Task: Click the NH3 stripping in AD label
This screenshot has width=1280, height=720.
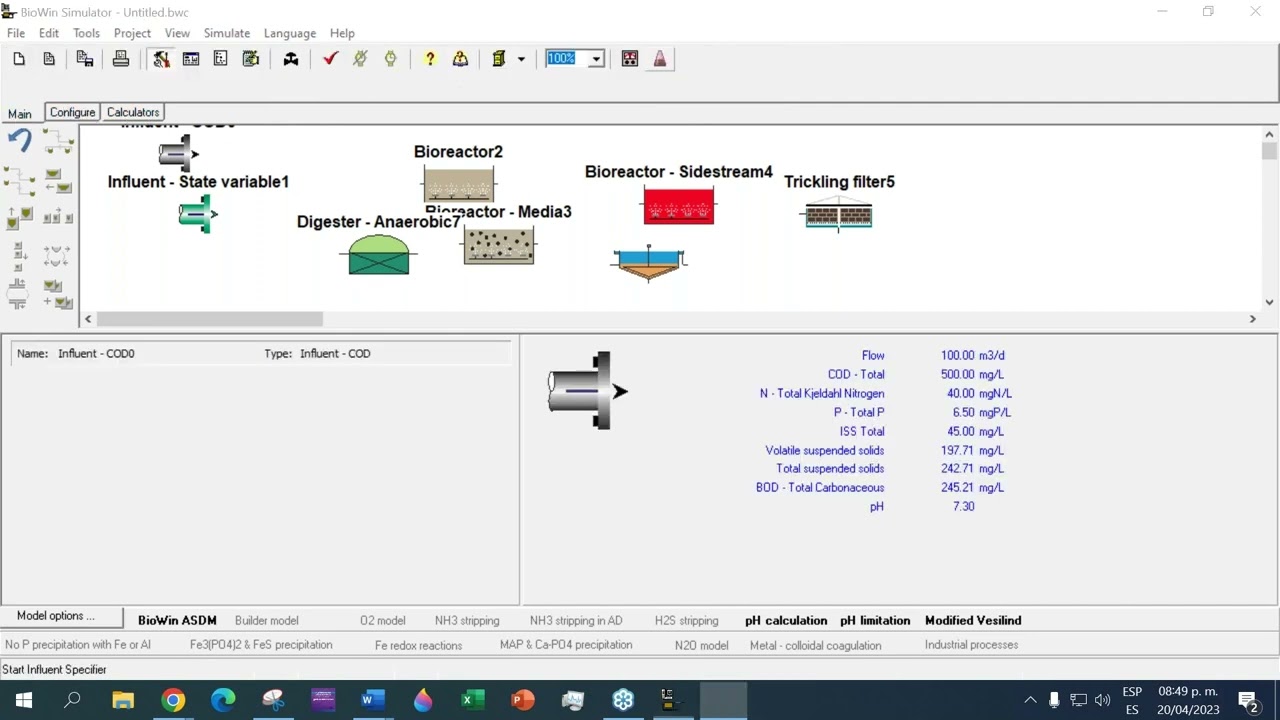Action: click(576, 620)
